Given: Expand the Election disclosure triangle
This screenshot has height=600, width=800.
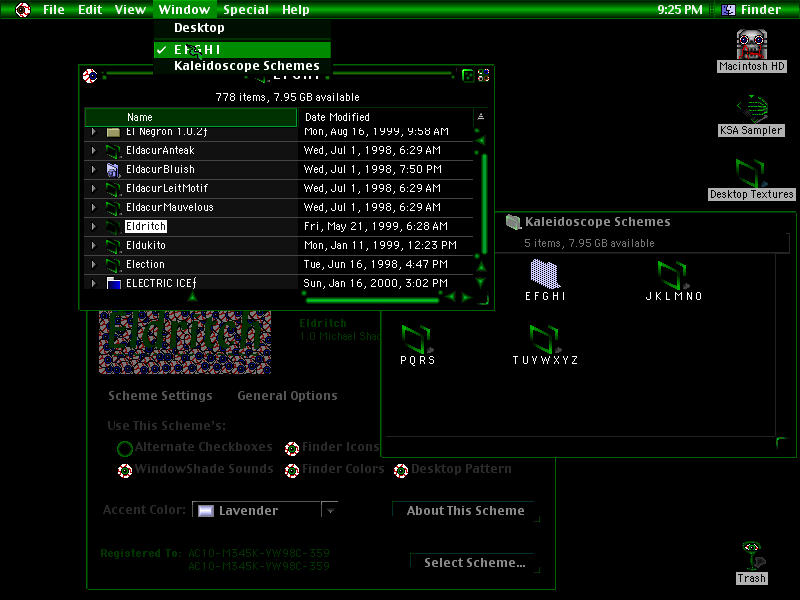Looking at the screenshot, I should pos(93,264).
